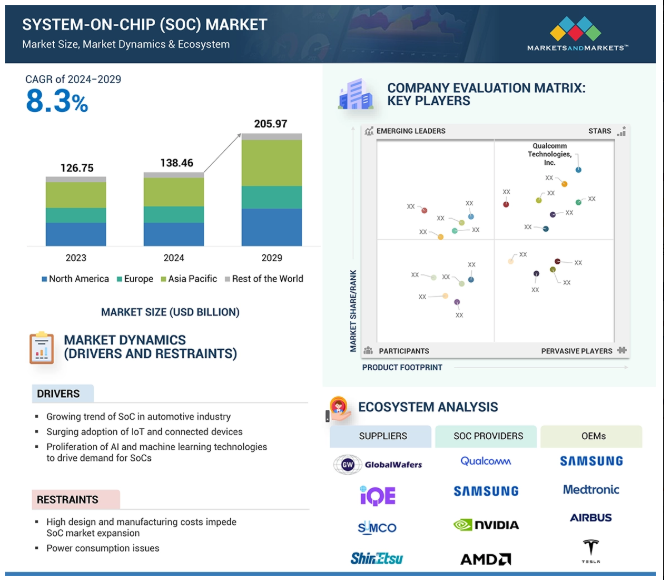
Task: Click the Stars quadrant bar icon
Action: click(x=621, y=131)
